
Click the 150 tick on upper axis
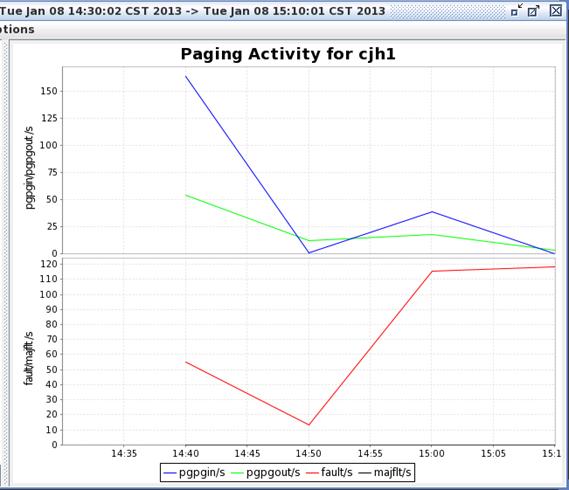(x=49, y=91)
